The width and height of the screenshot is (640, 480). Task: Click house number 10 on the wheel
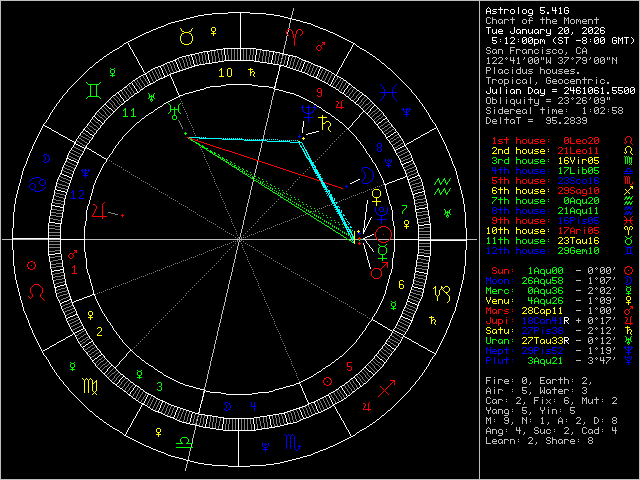[225, 73]
